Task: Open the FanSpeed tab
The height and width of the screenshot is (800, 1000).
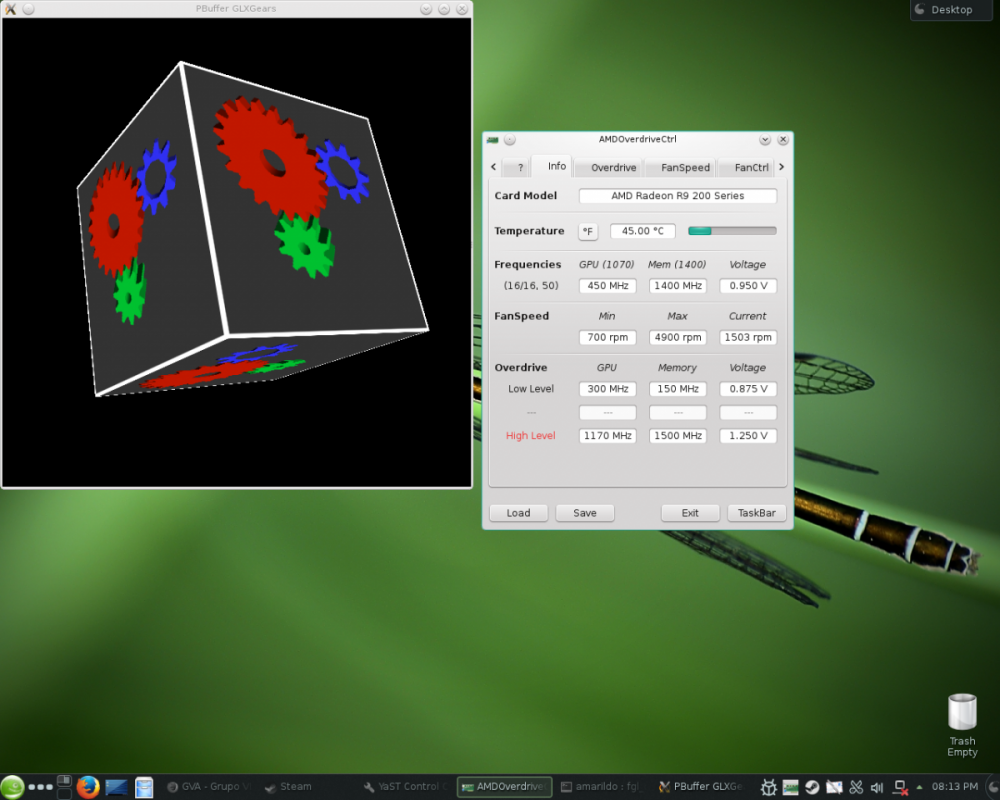Action: click(x=685, y=168)
